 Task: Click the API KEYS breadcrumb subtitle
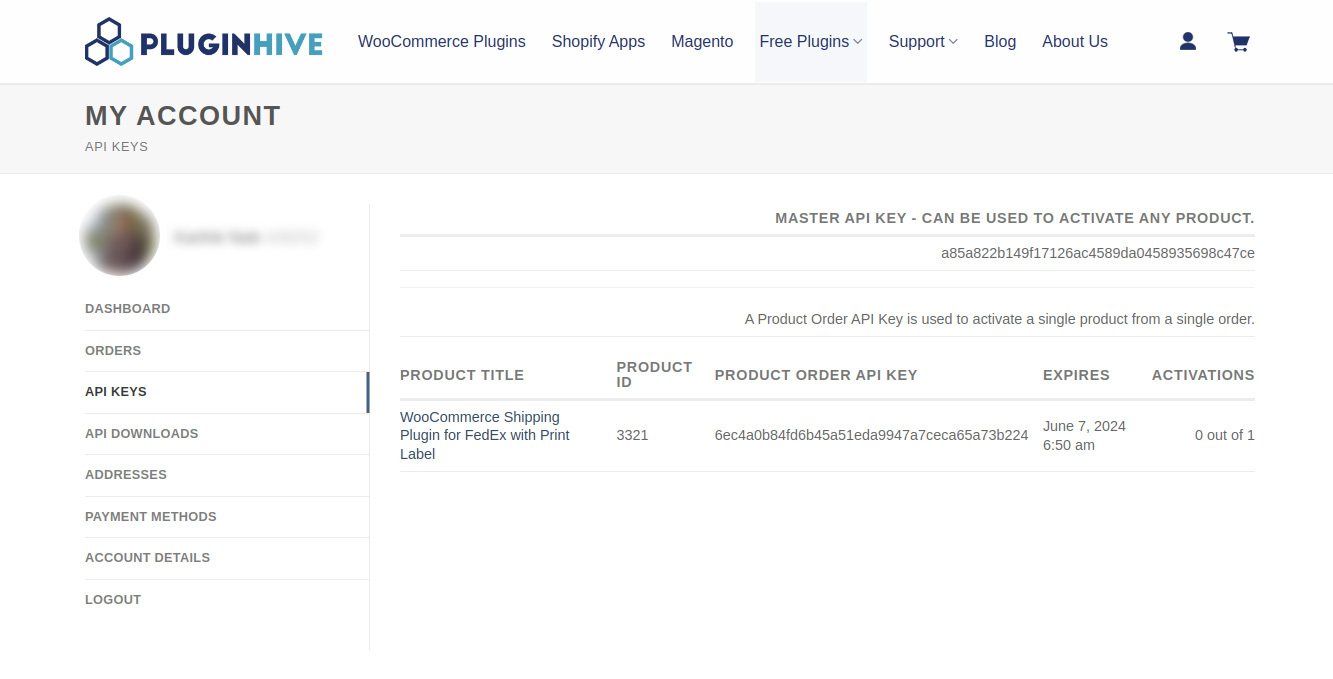[116, 147]
